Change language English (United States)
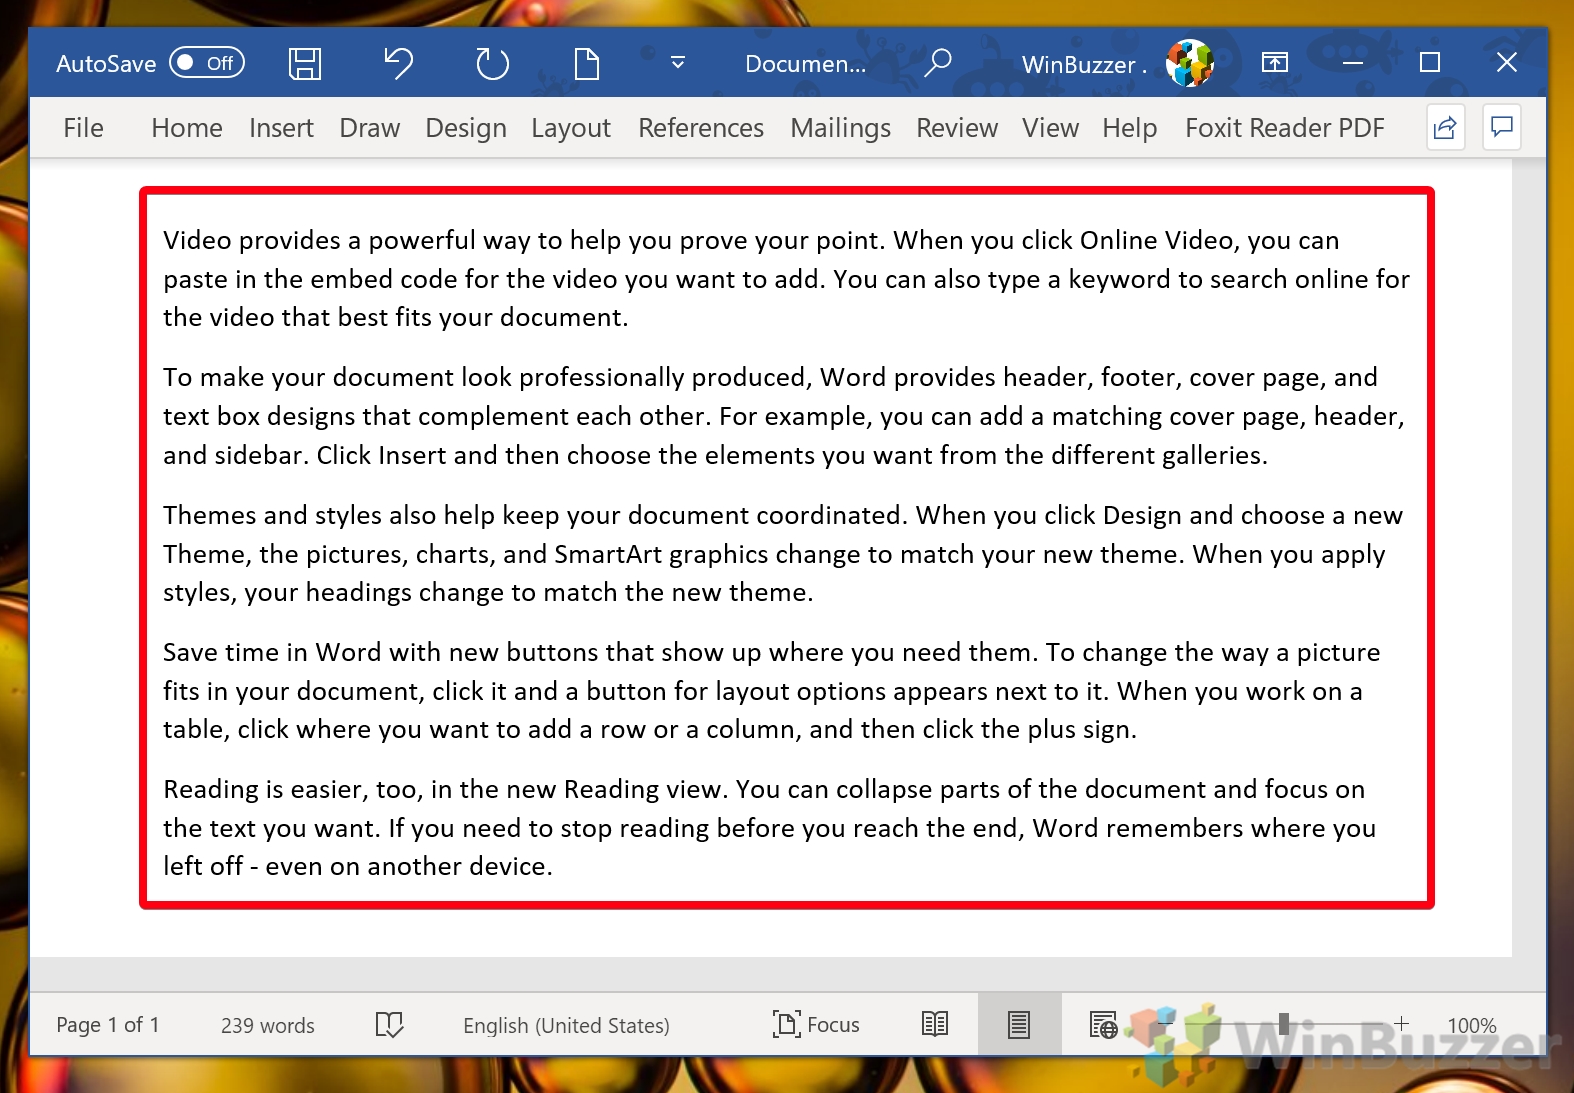 pyautogui.click(x=566, y=1025)
